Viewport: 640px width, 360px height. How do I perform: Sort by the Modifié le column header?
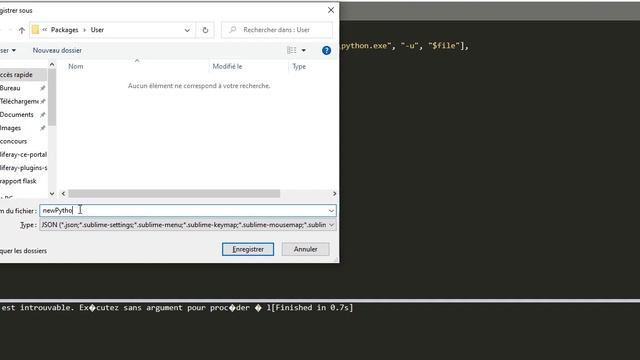point(227,66)
